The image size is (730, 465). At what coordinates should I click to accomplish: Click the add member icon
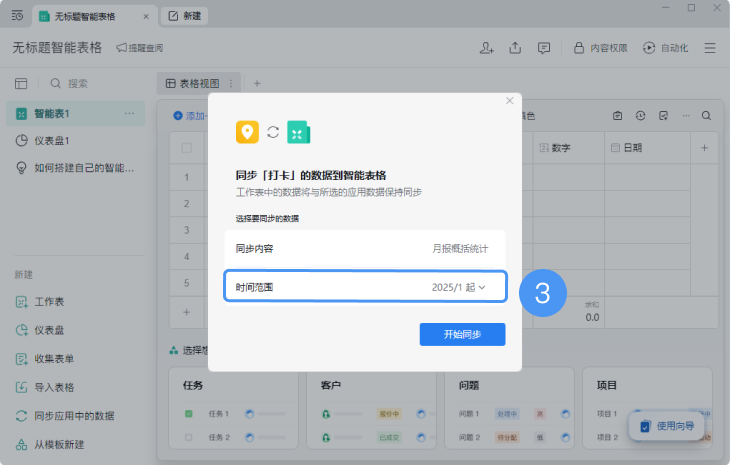(x=487, y=48)
